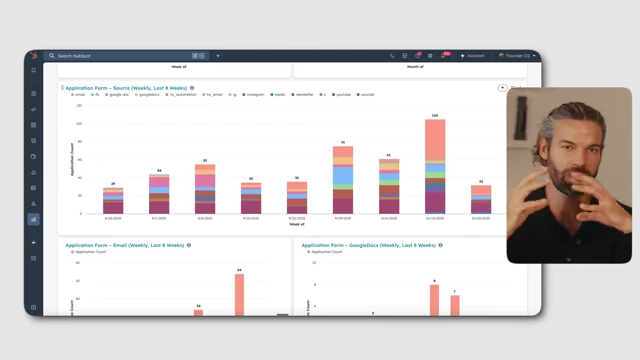
Task: Click the Email chart bar labeled 54
Action: click(x=240, y=295)
